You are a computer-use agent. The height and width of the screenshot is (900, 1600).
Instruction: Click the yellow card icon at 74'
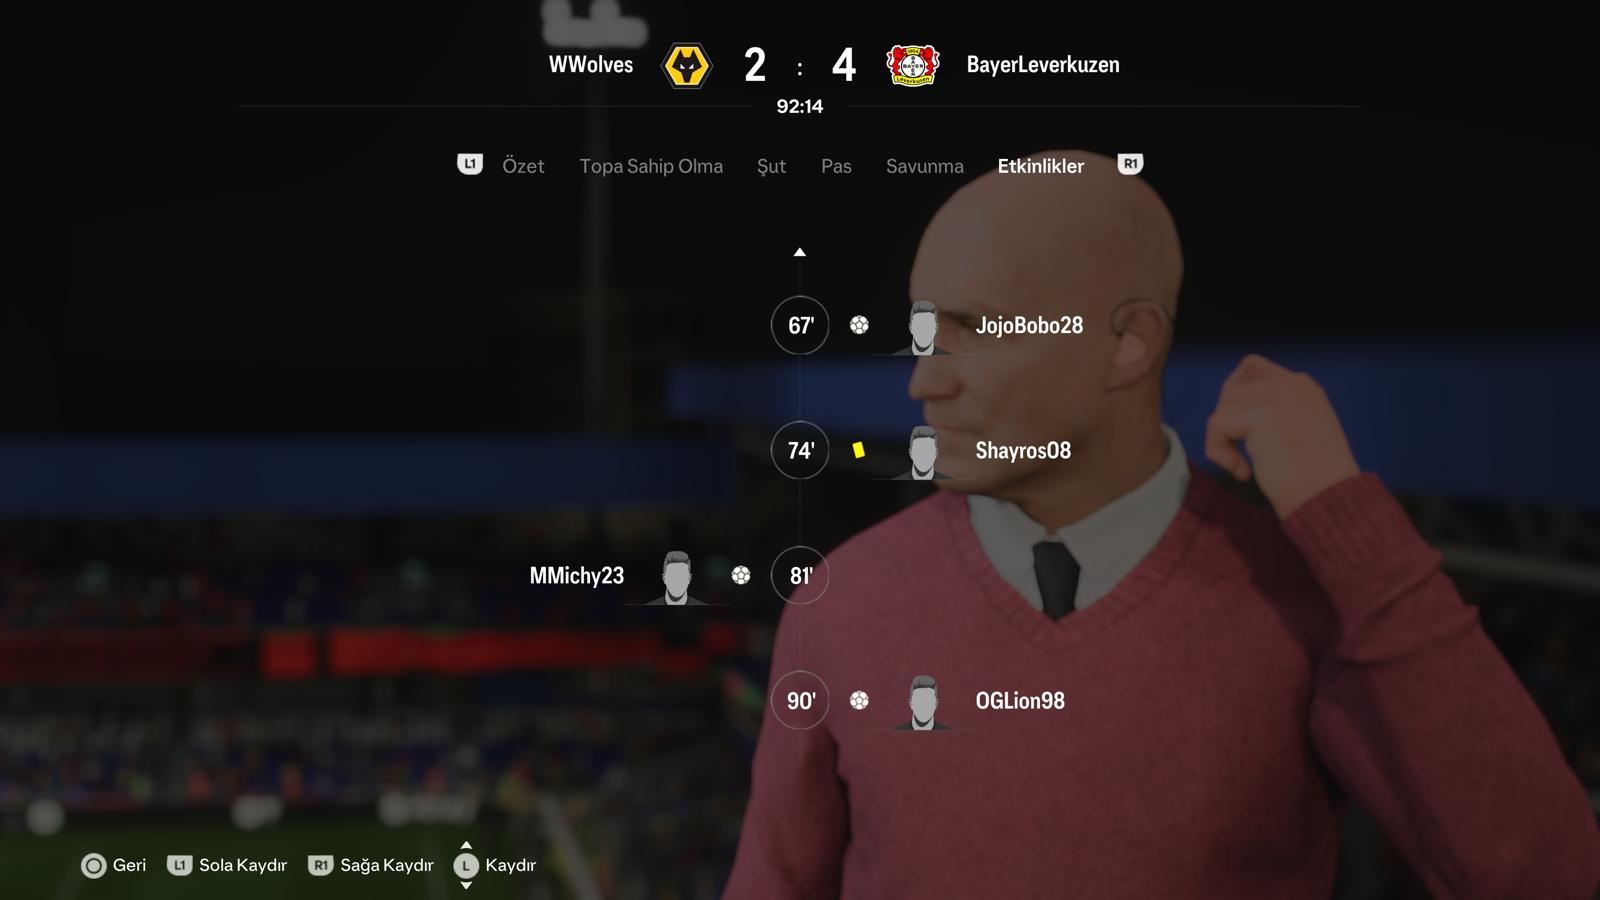pos(858,450)
